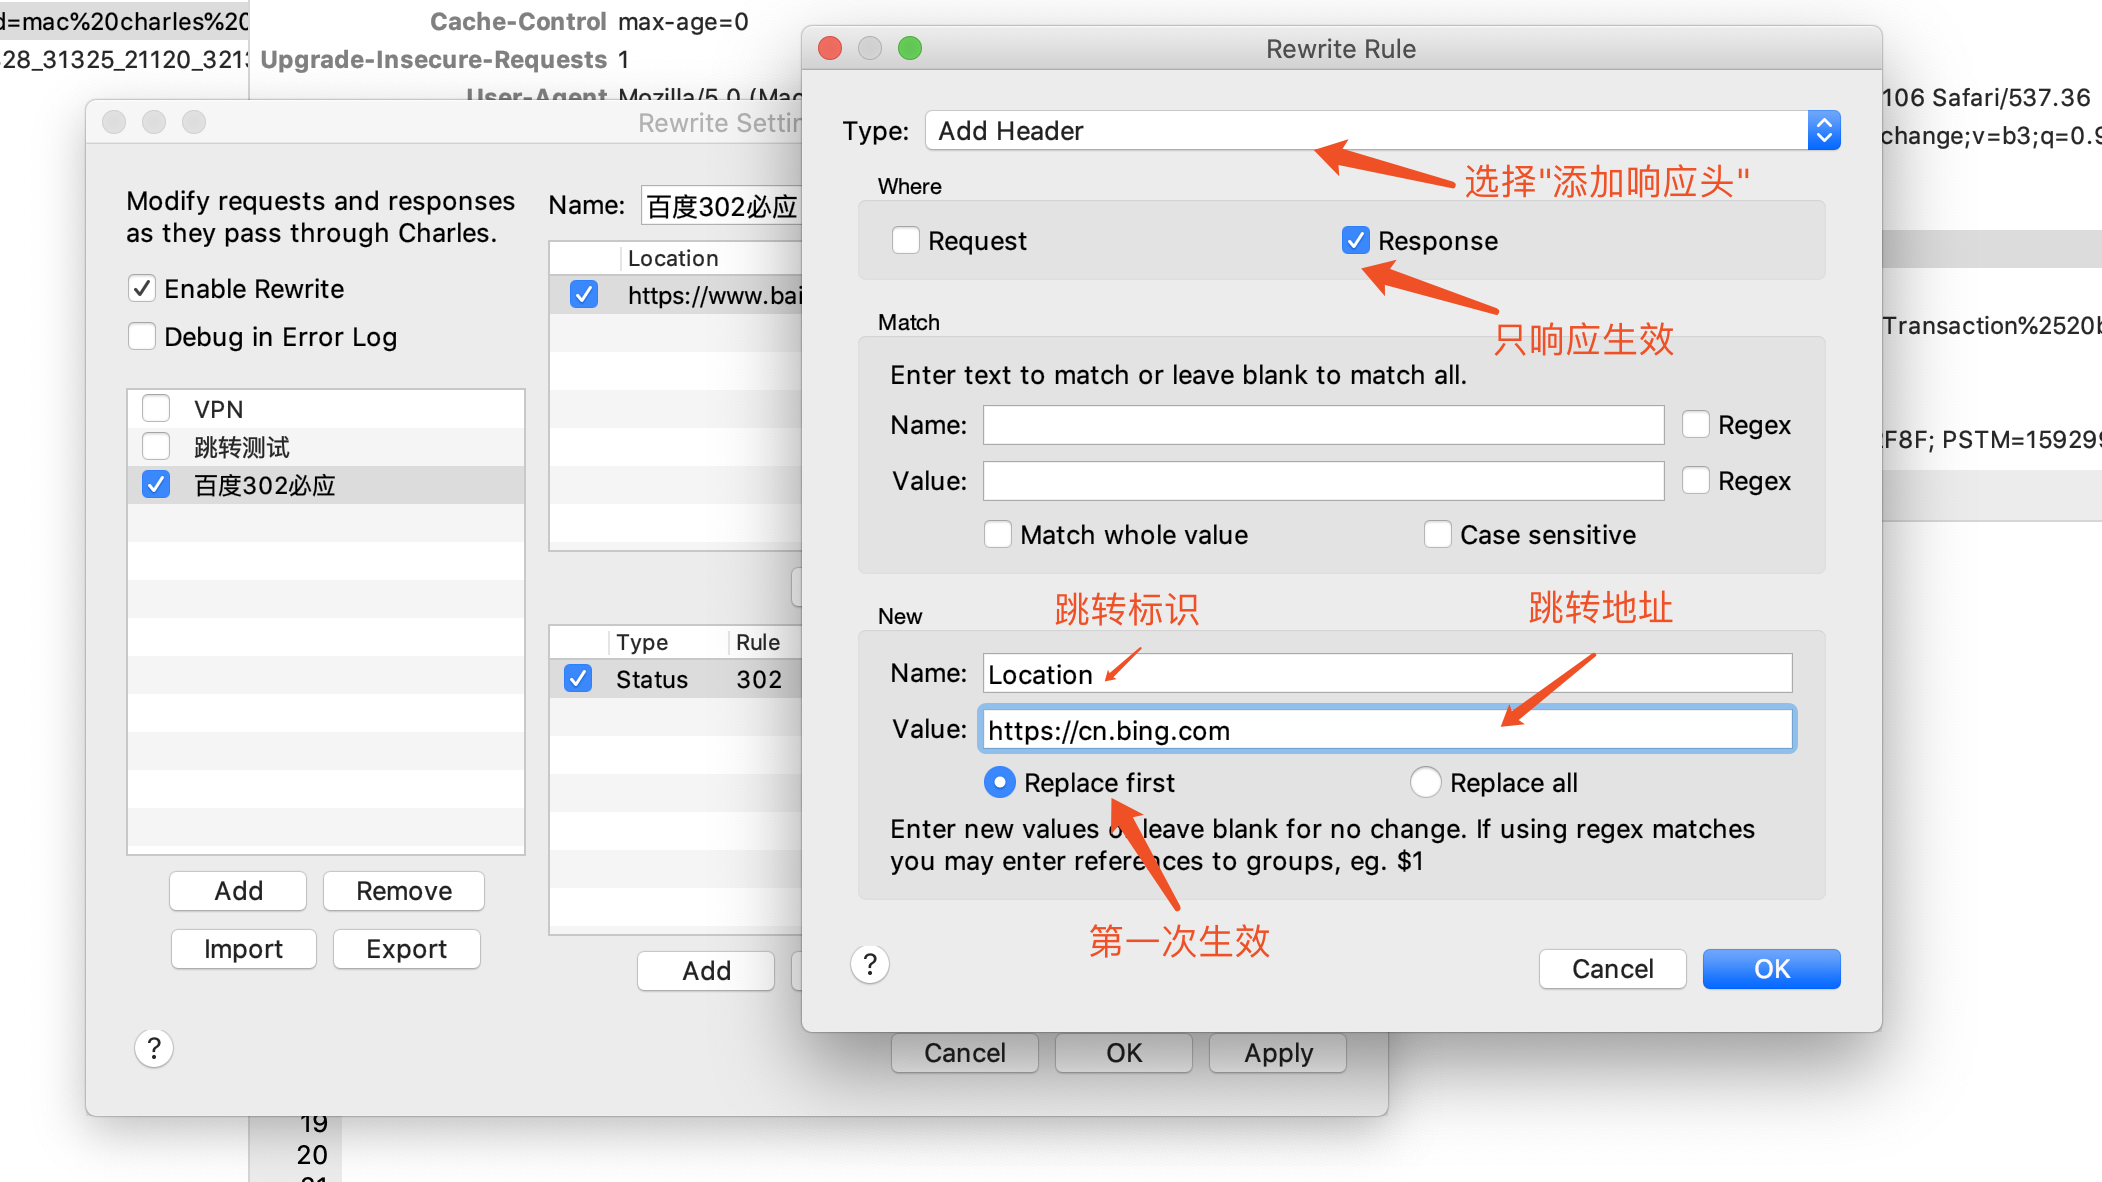
Task: Click the Match Value input field
Action: tap(1323, 481)
